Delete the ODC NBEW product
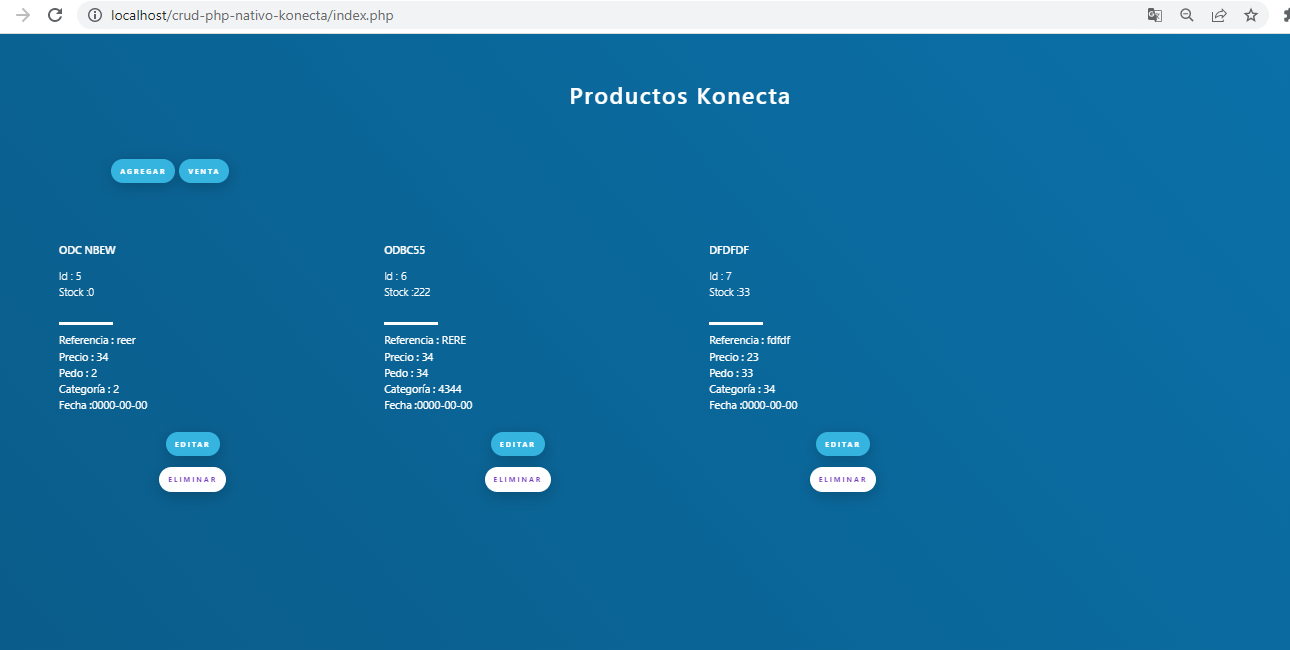The width and height of the screenshot is (1290, 650). (192, 479)
